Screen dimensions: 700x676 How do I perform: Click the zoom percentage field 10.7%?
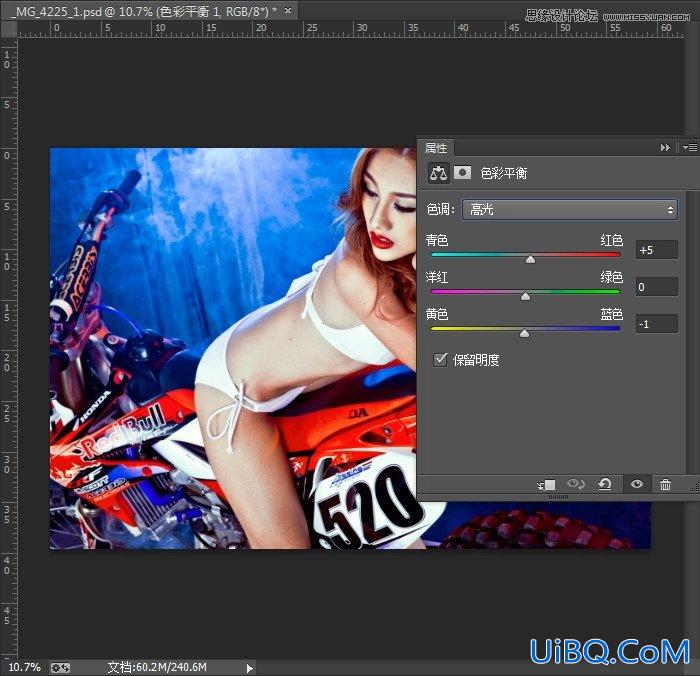(24, 668)
